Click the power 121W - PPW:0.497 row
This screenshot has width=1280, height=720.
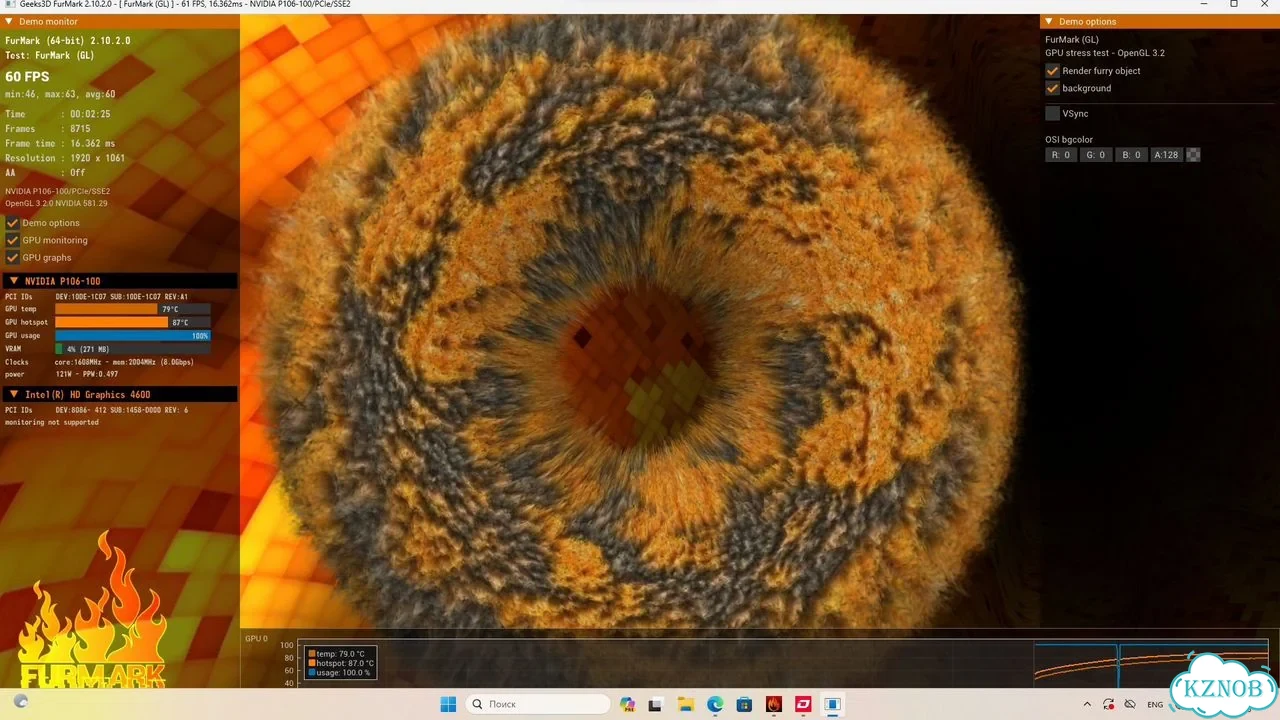[62, 374]
